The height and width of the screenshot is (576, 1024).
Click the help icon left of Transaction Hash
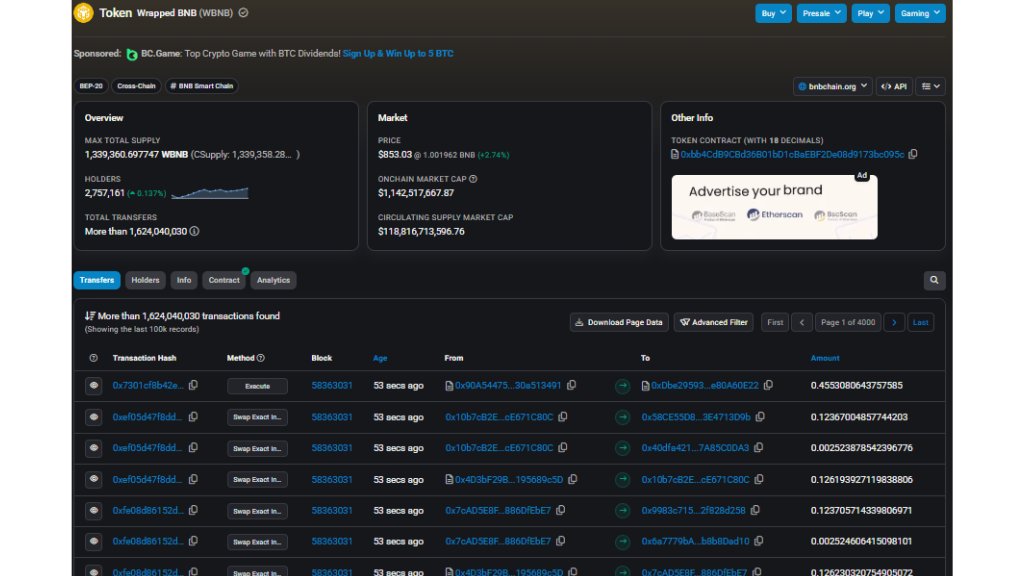(x=93, y=358)
